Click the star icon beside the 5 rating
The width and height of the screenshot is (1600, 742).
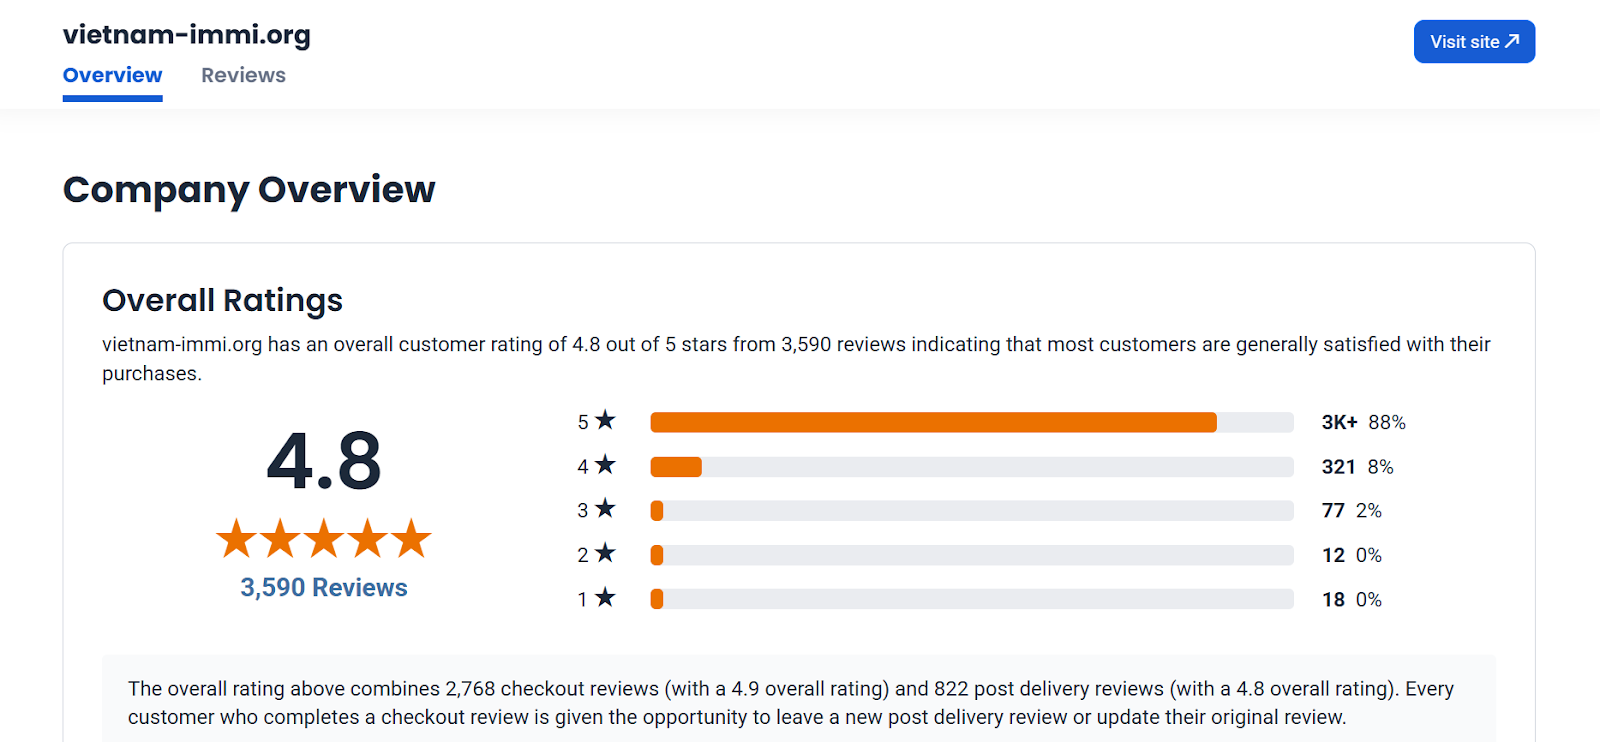(605, 420)
